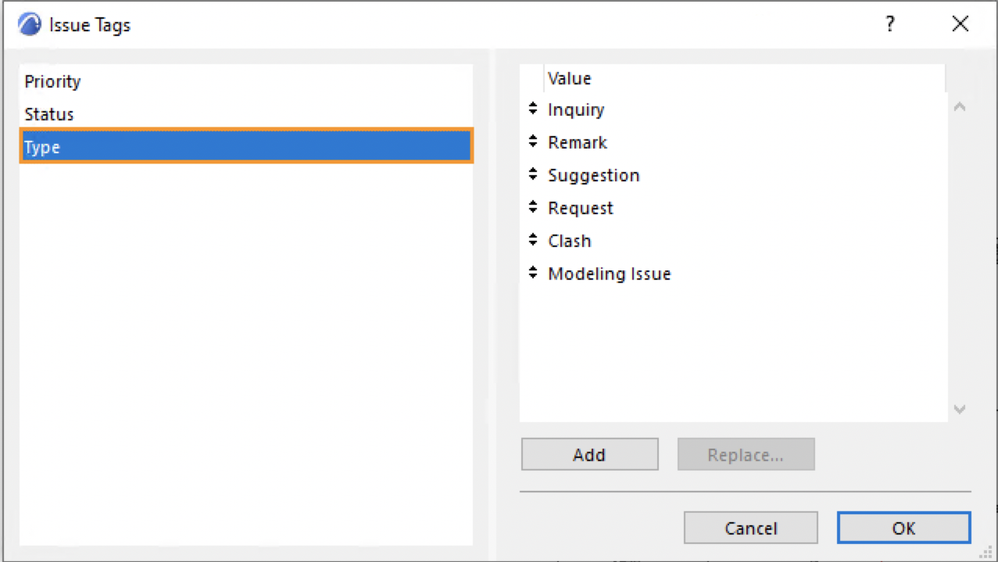Close the Issue Tags window
The height and width of the screenshot is (562, 998).
960,25
